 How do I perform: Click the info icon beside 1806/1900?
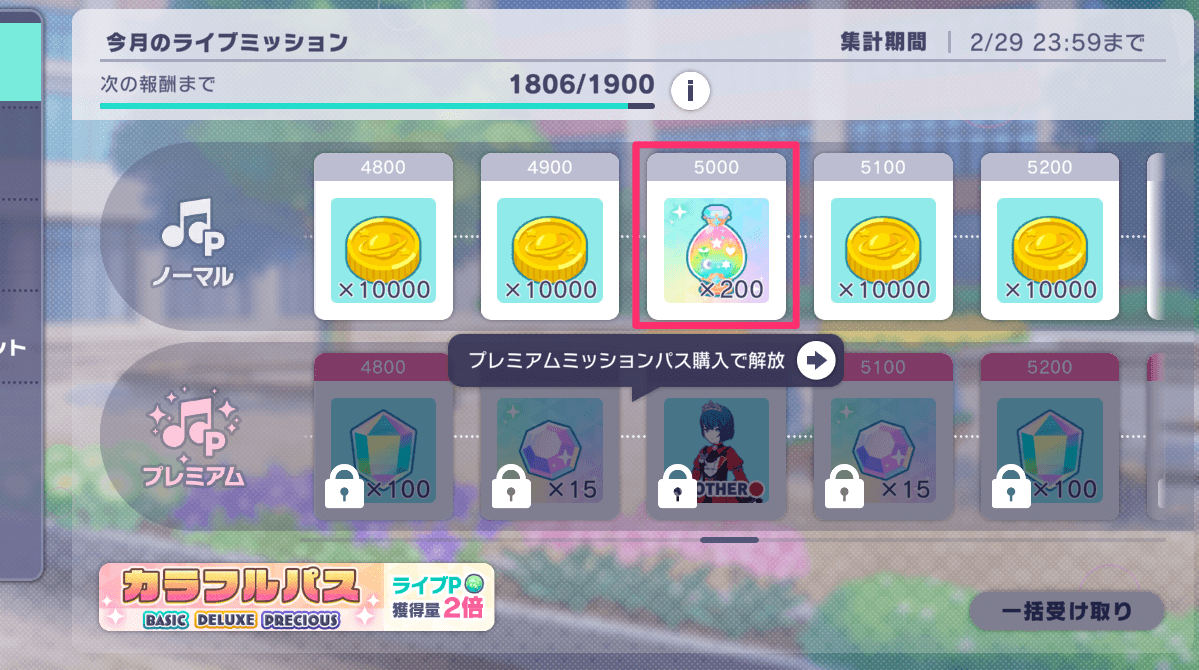point(690,91)
